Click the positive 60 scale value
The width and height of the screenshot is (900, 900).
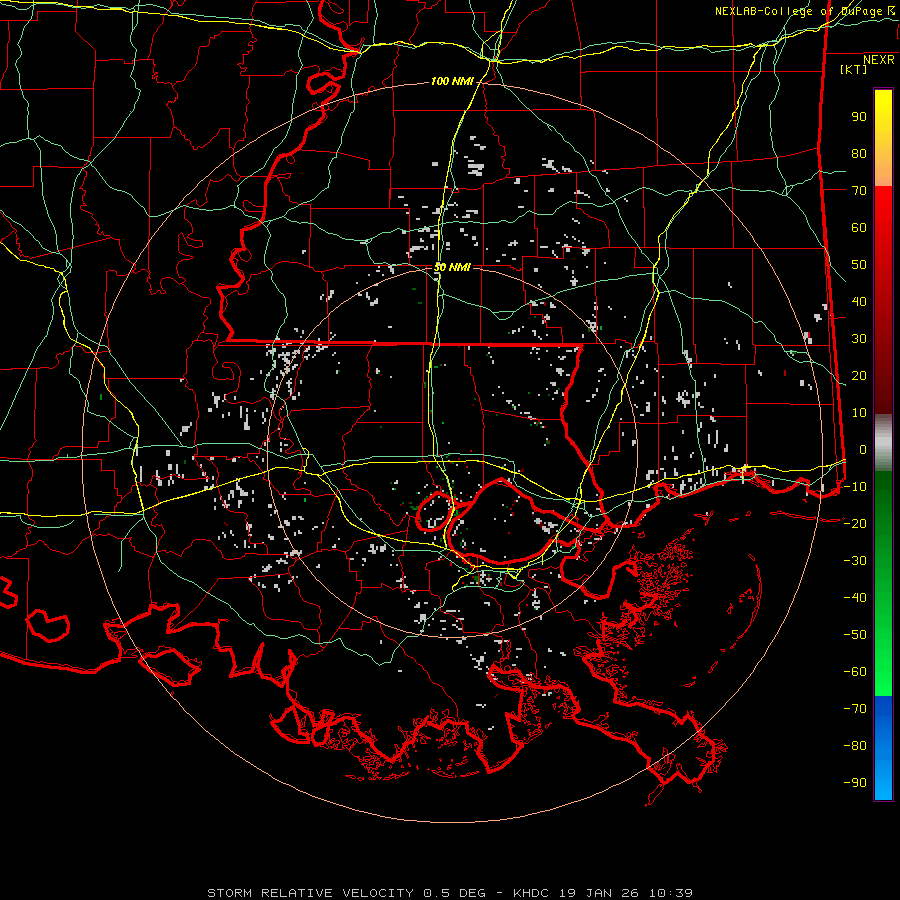(x=859, y=228)
